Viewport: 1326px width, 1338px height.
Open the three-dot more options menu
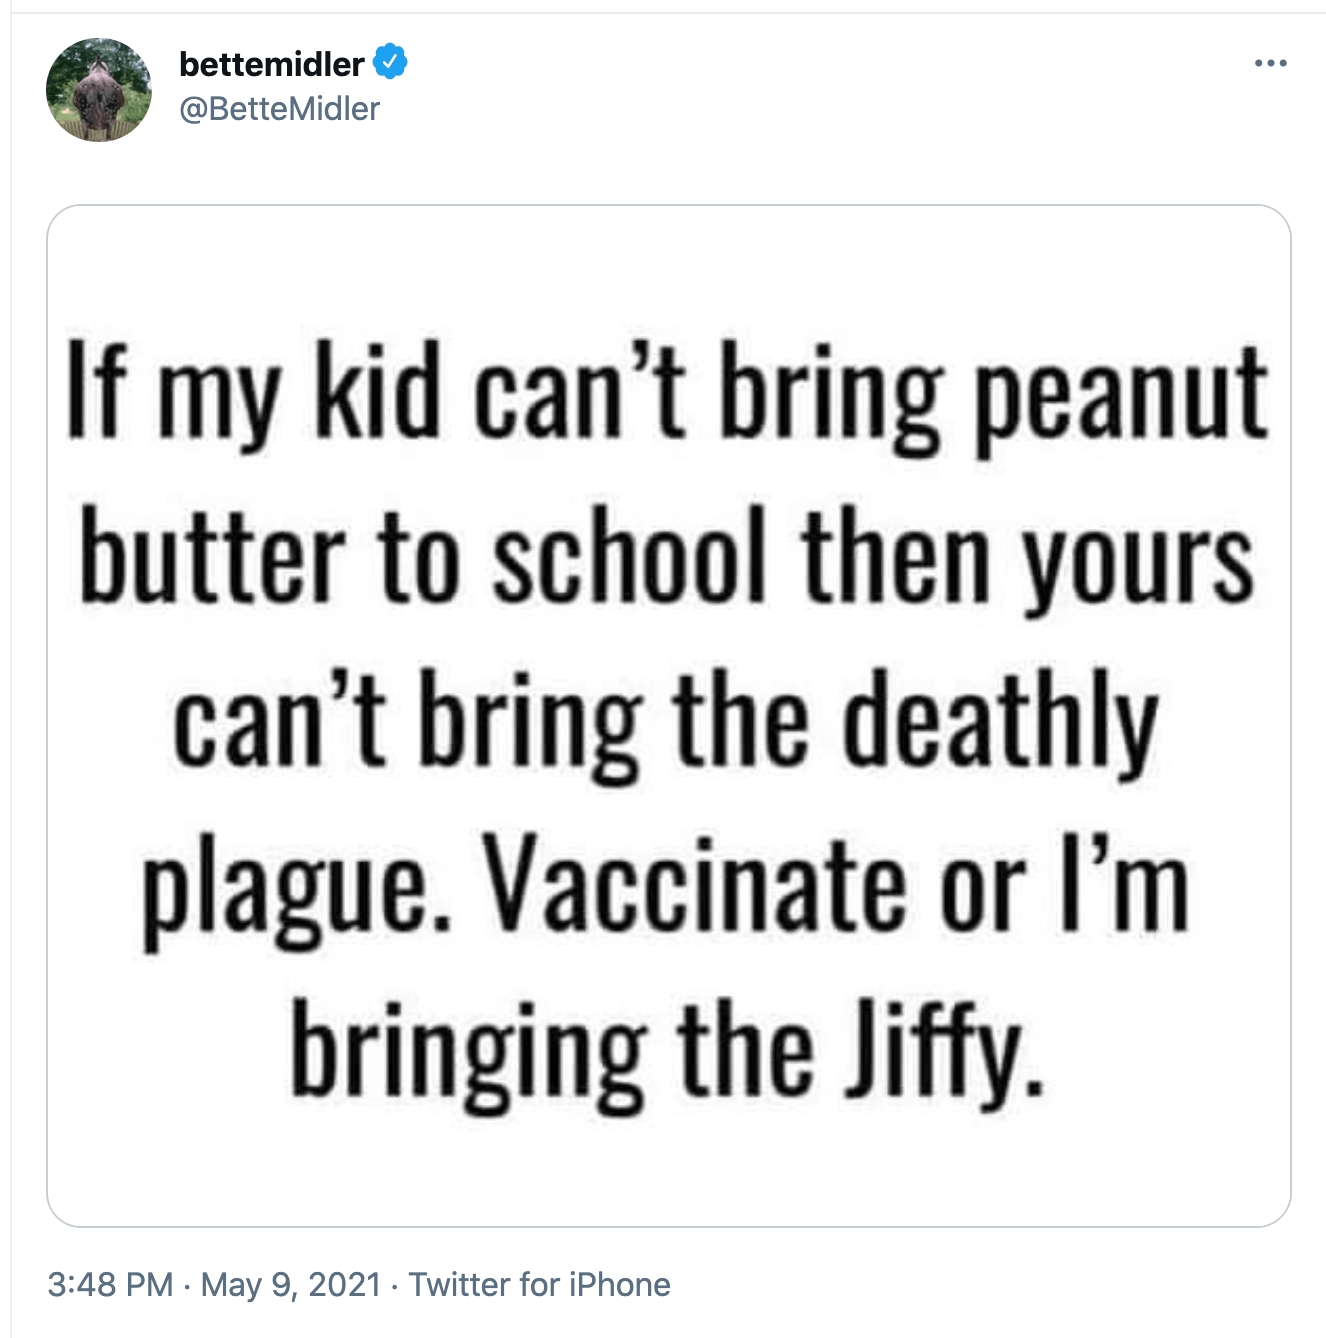pyautogui.click(x=1270, y=63)
